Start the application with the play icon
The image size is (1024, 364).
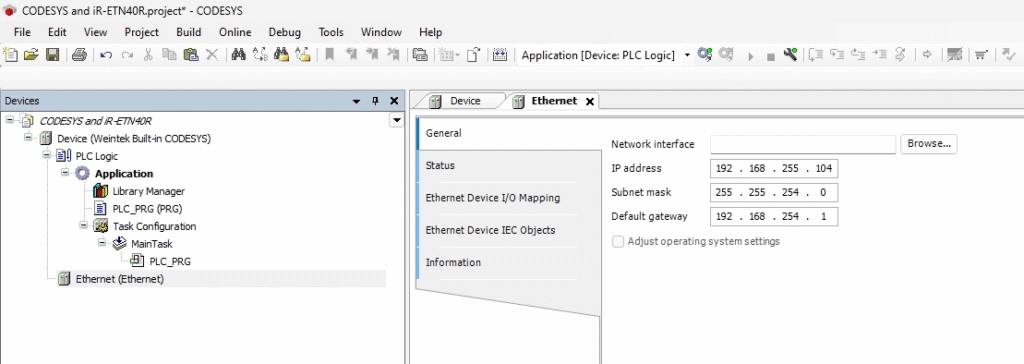[x=751, y=56]
